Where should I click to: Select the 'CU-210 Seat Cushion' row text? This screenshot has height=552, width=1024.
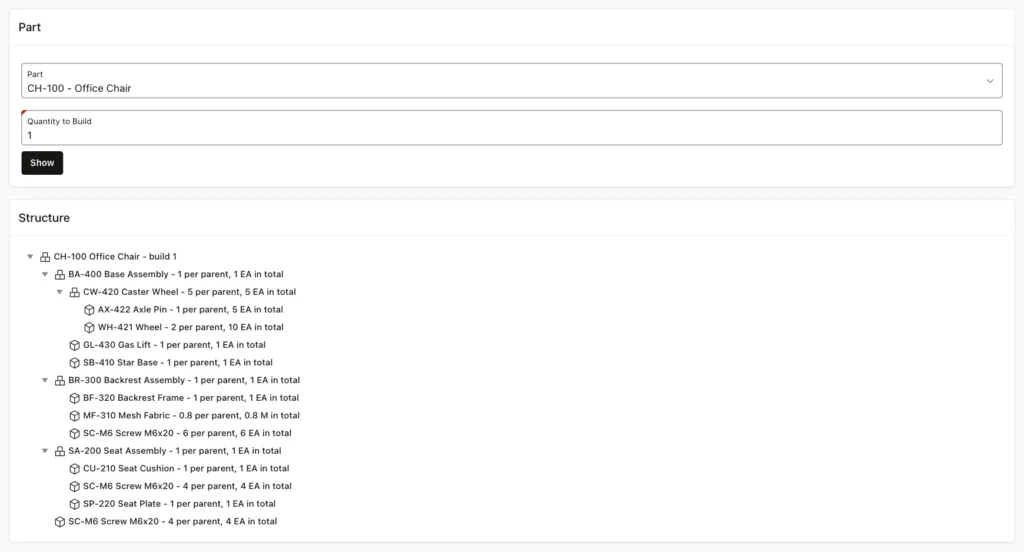(186, 468)
